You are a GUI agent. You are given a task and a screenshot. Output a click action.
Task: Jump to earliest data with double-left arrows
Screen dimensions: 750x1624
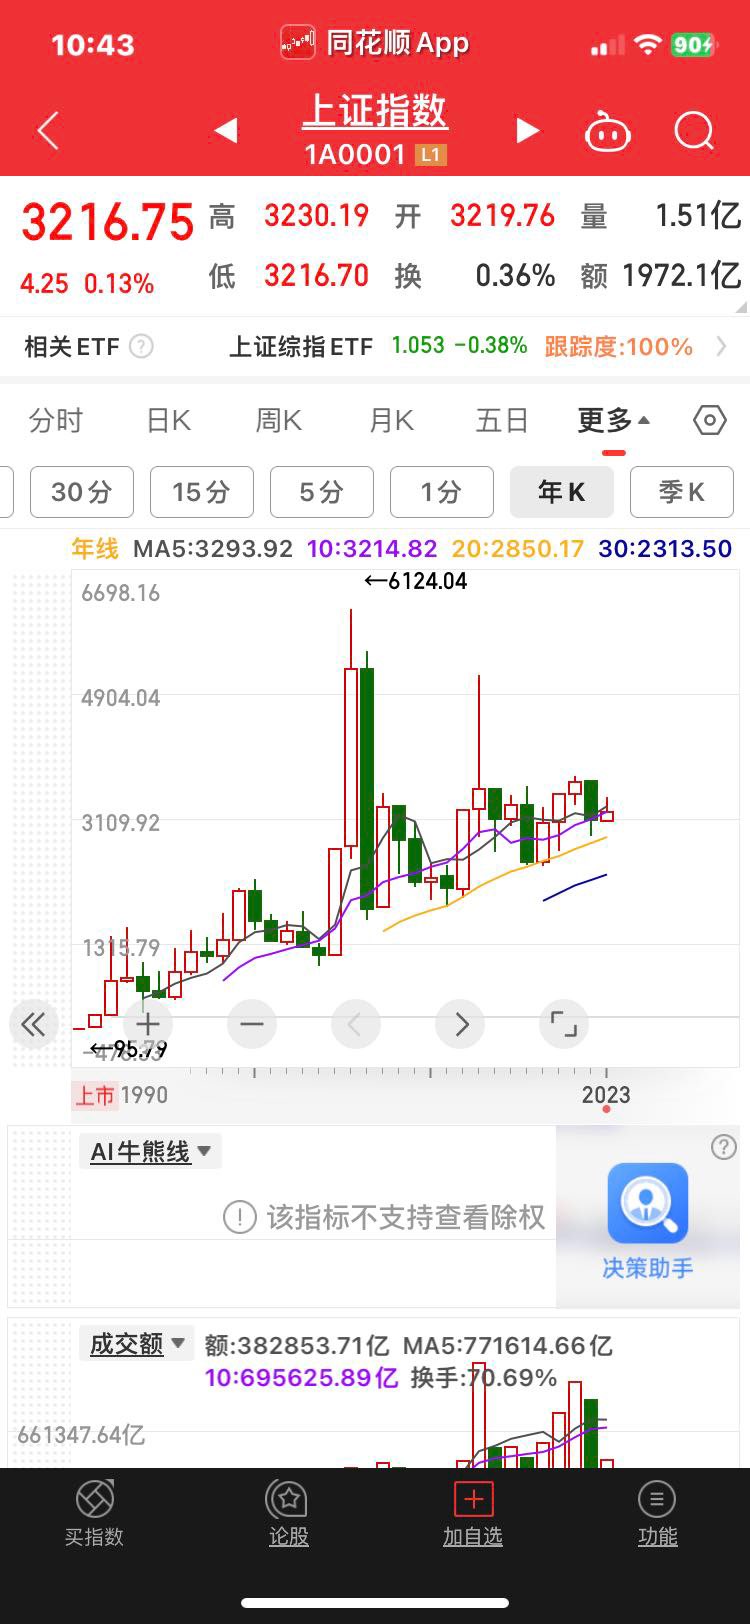coord(33,1024)
